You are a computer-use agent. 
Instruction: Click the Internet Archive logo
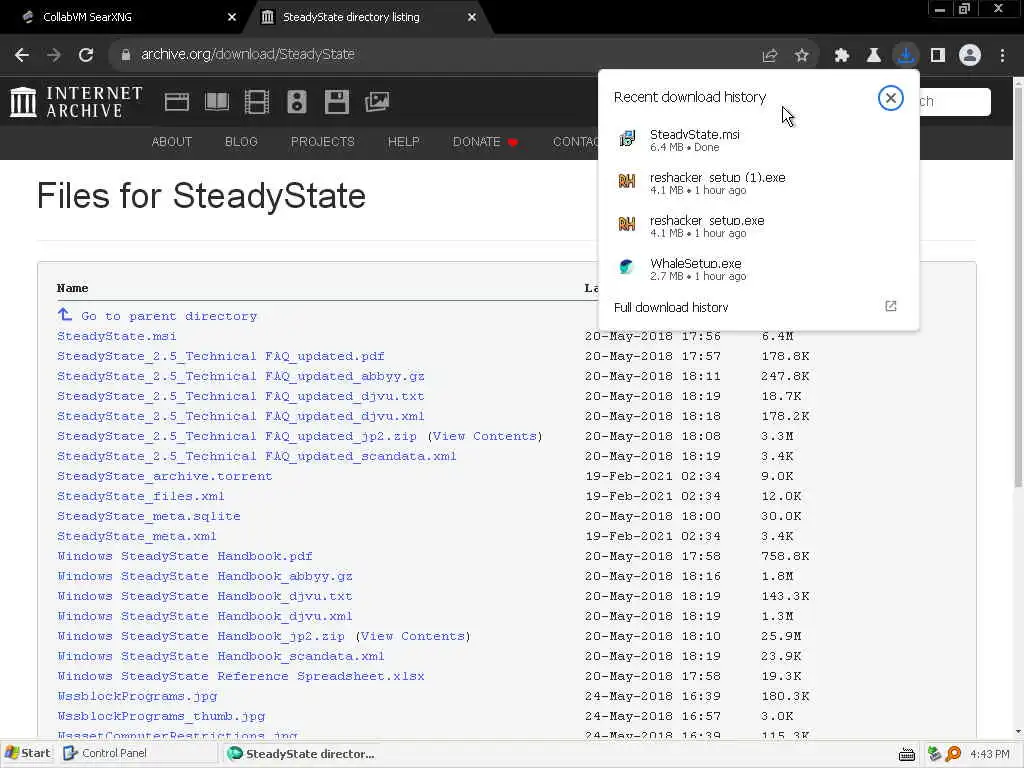coord(76,102)
